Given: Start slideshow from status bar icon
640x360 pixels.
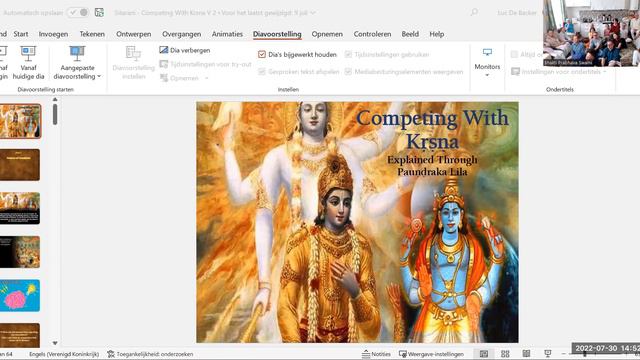Looking at the screenshot, I should (547, 353).
